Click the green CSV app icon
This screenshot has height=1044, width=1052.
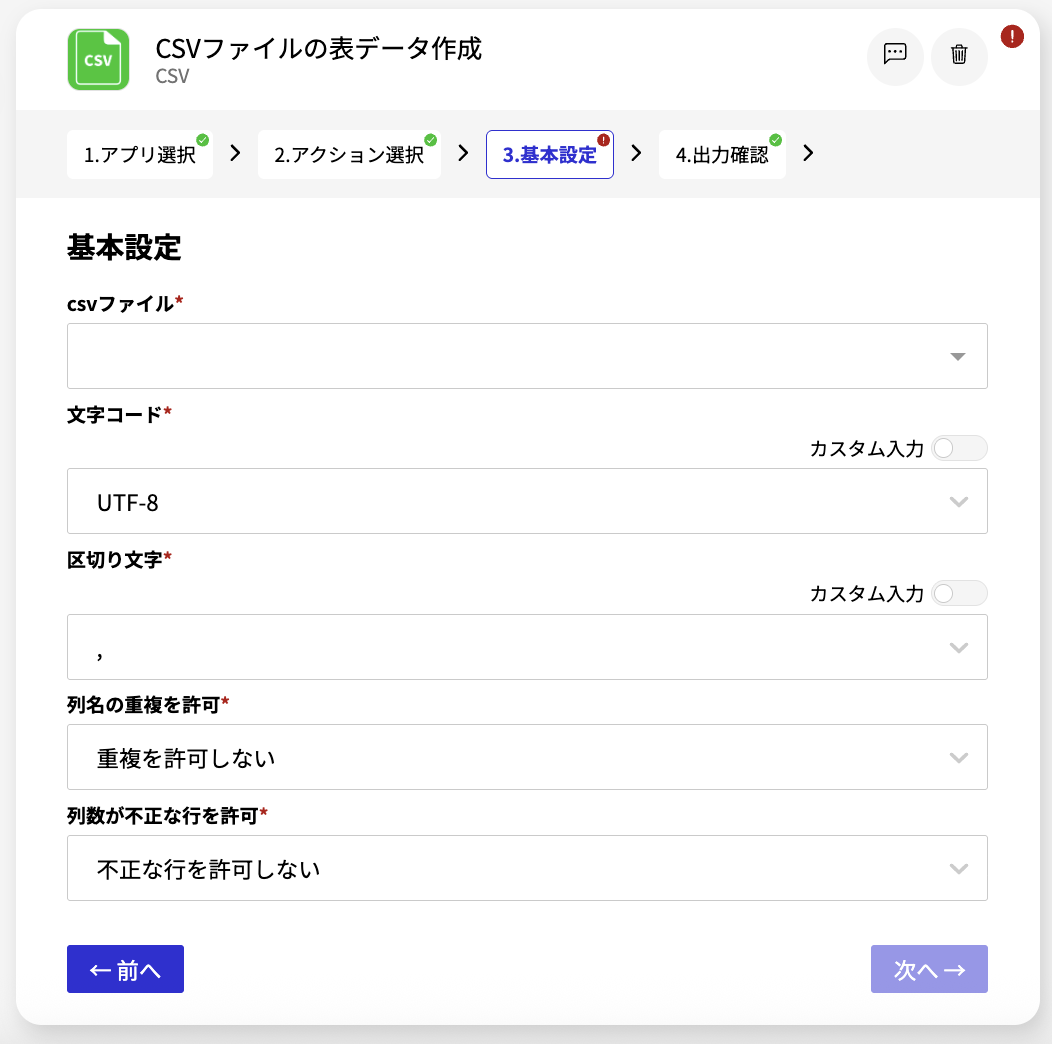98,59
